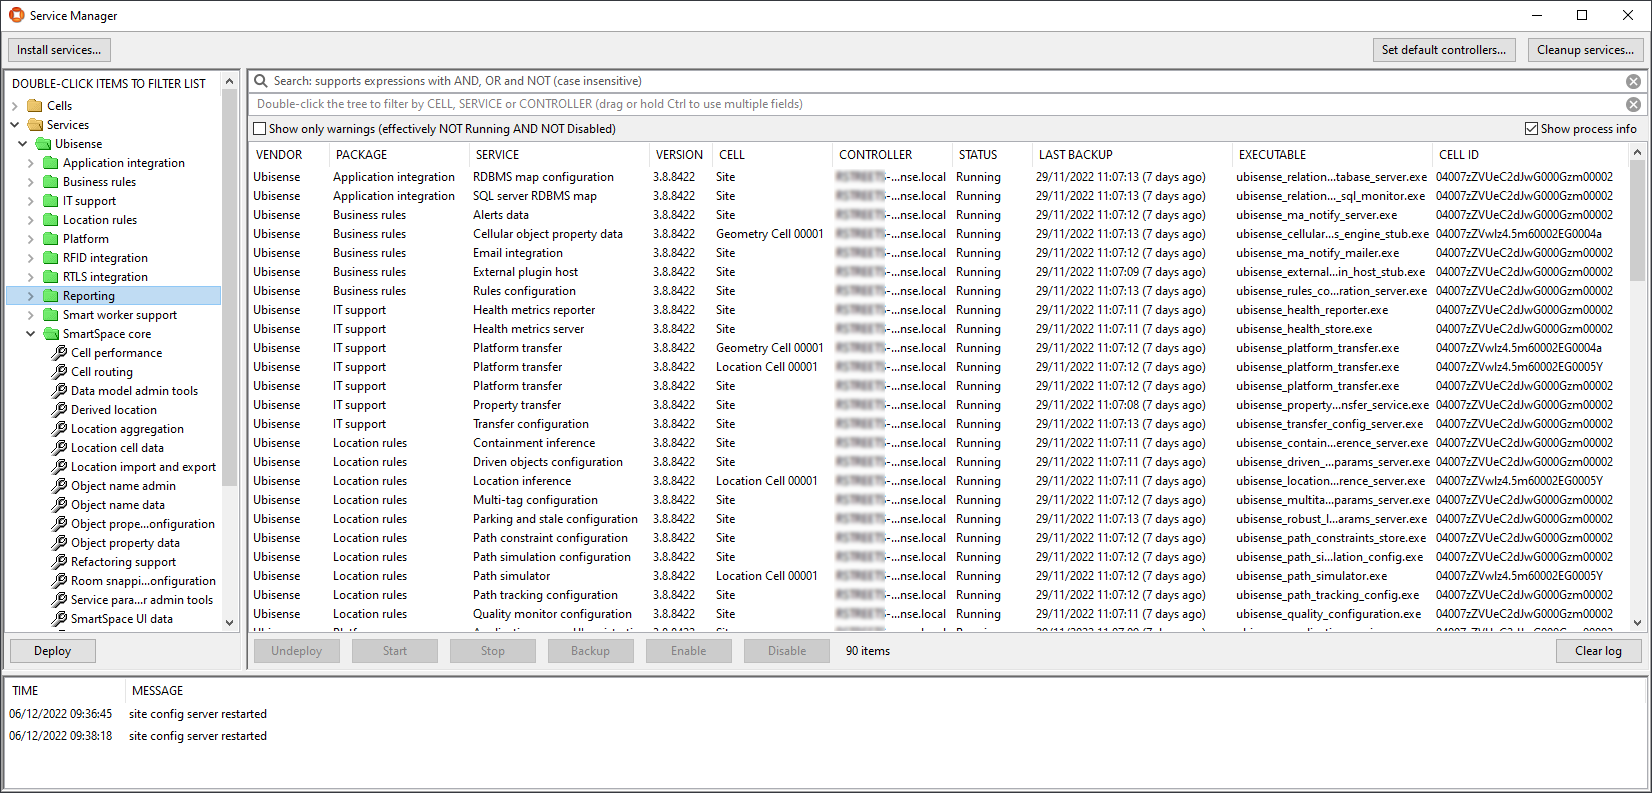Click Set default controllers button
Image resolution: width=1652 pixels, height=793 pixels.
[x=1444, y=50]
